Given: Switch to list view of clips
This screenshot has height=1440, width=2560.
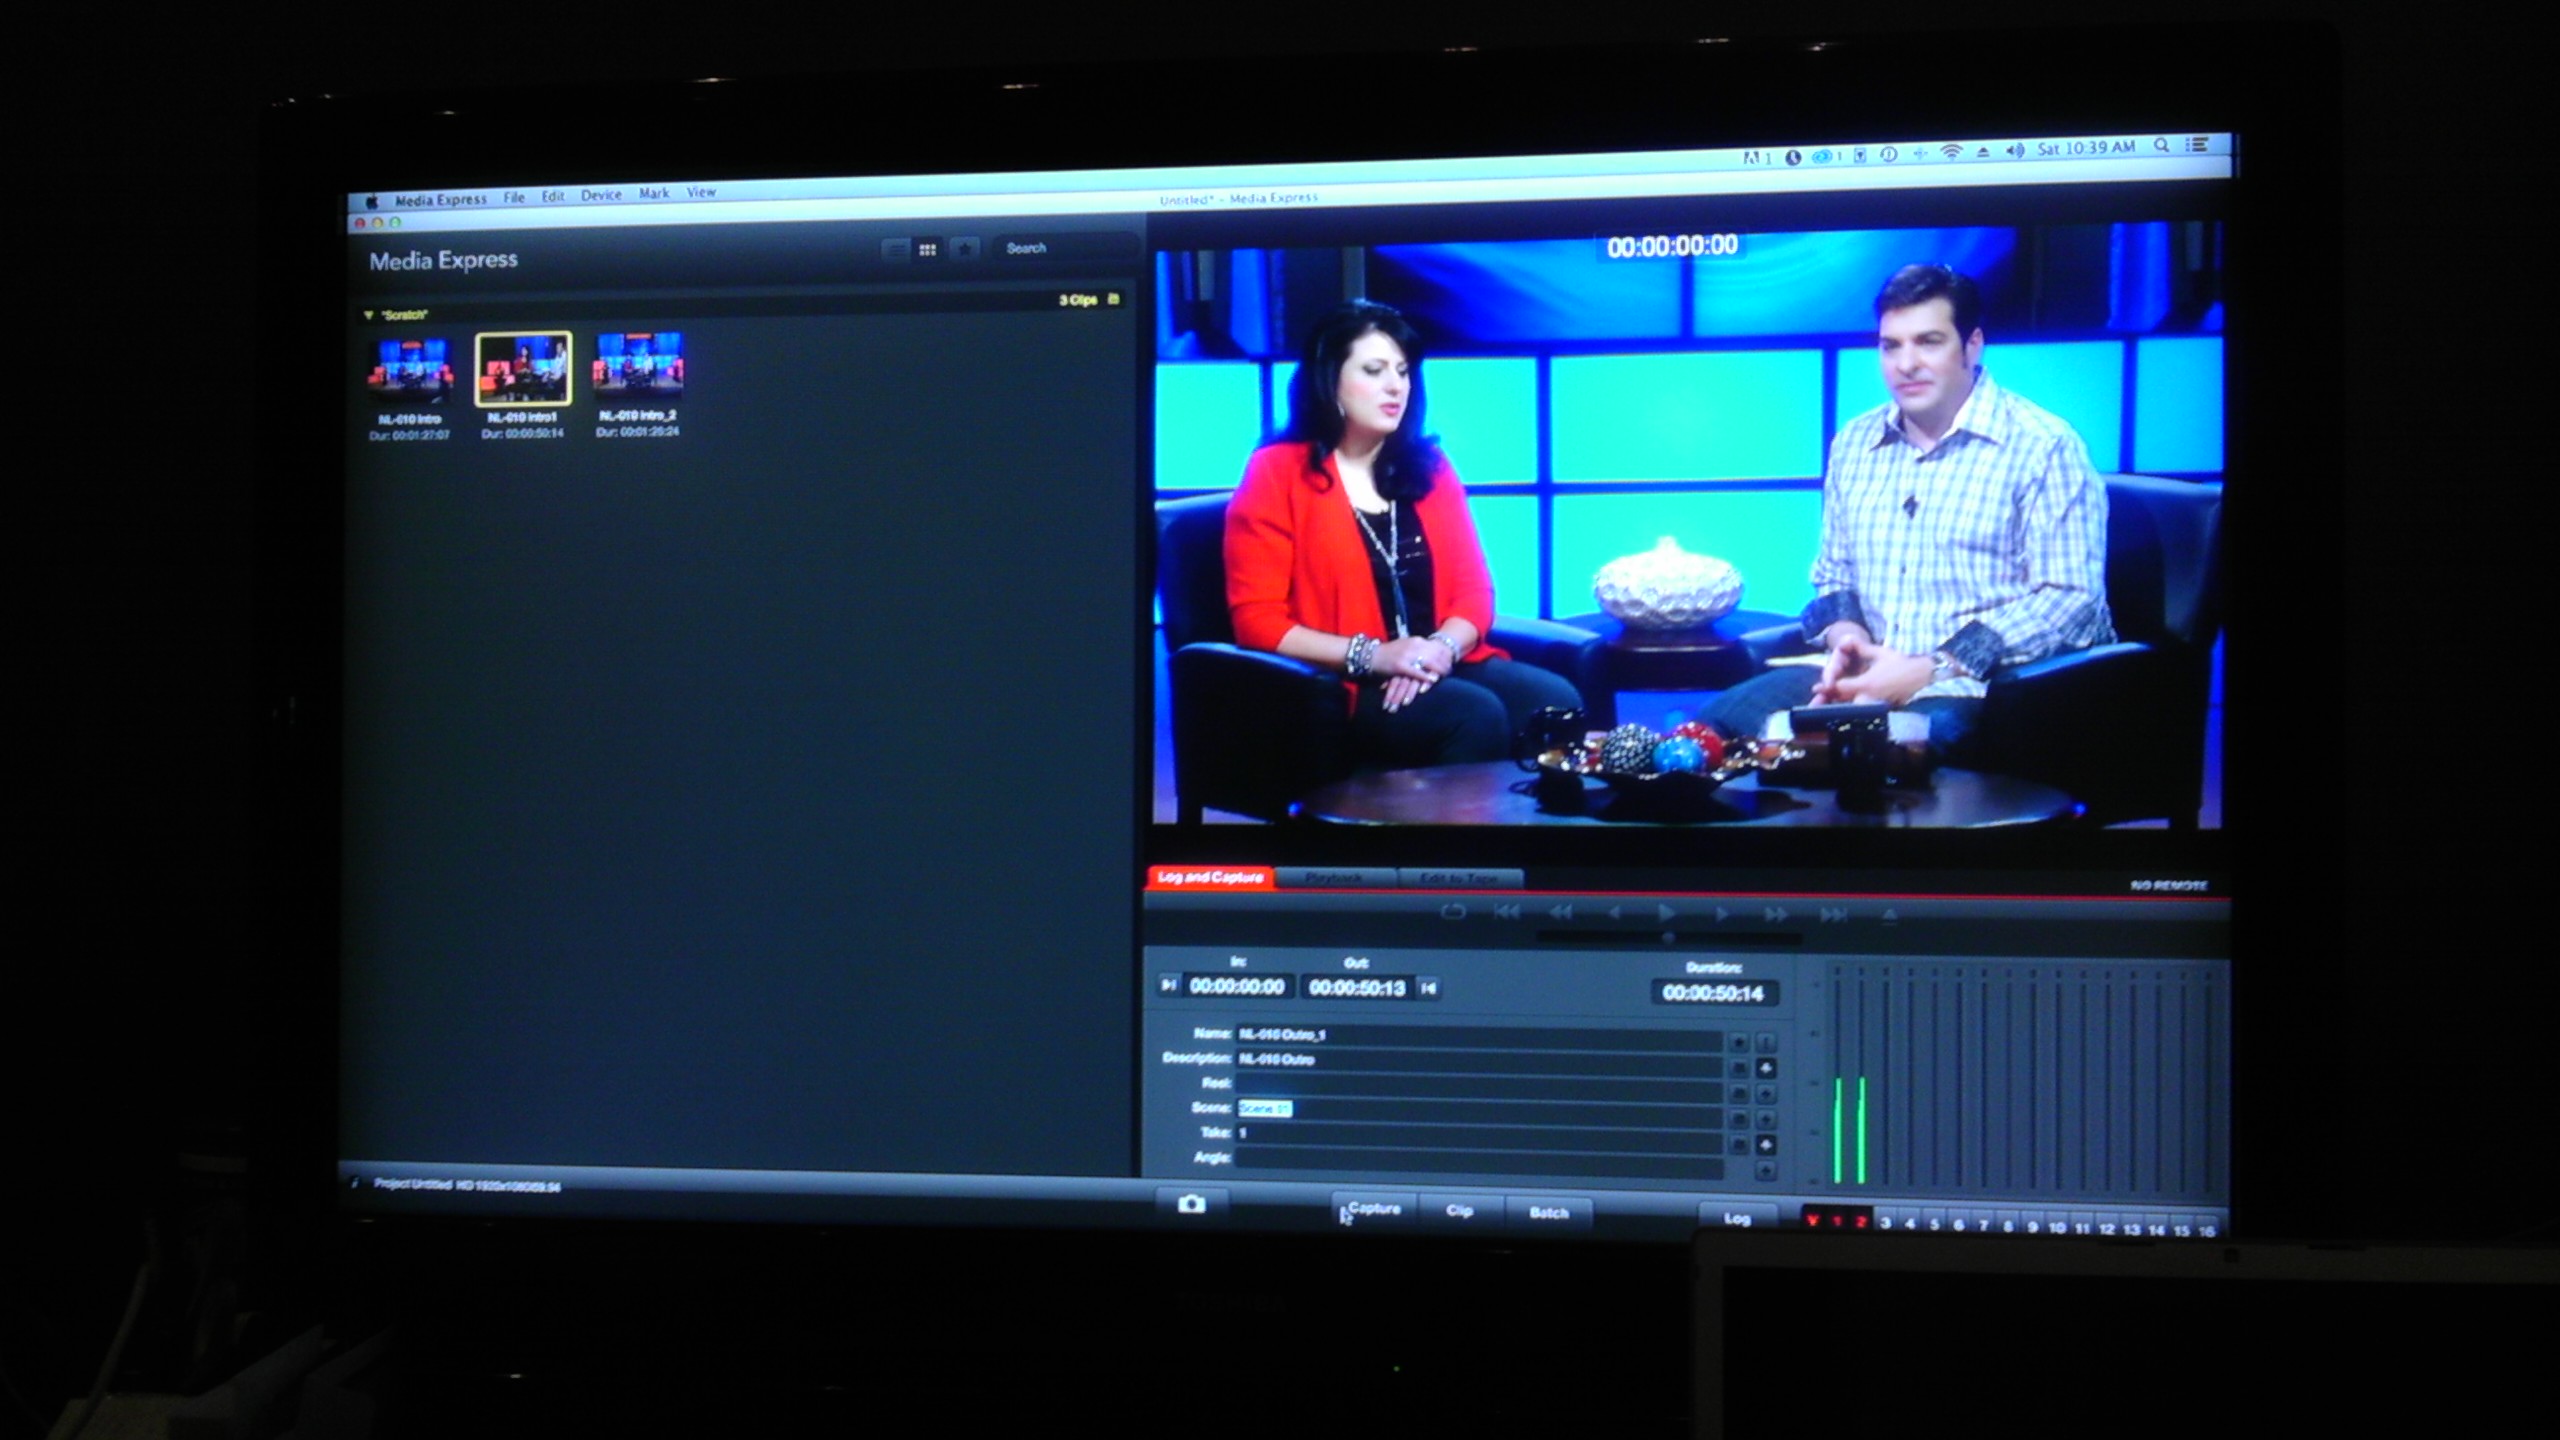Looking at the screenshot, I should pos(896,249).
